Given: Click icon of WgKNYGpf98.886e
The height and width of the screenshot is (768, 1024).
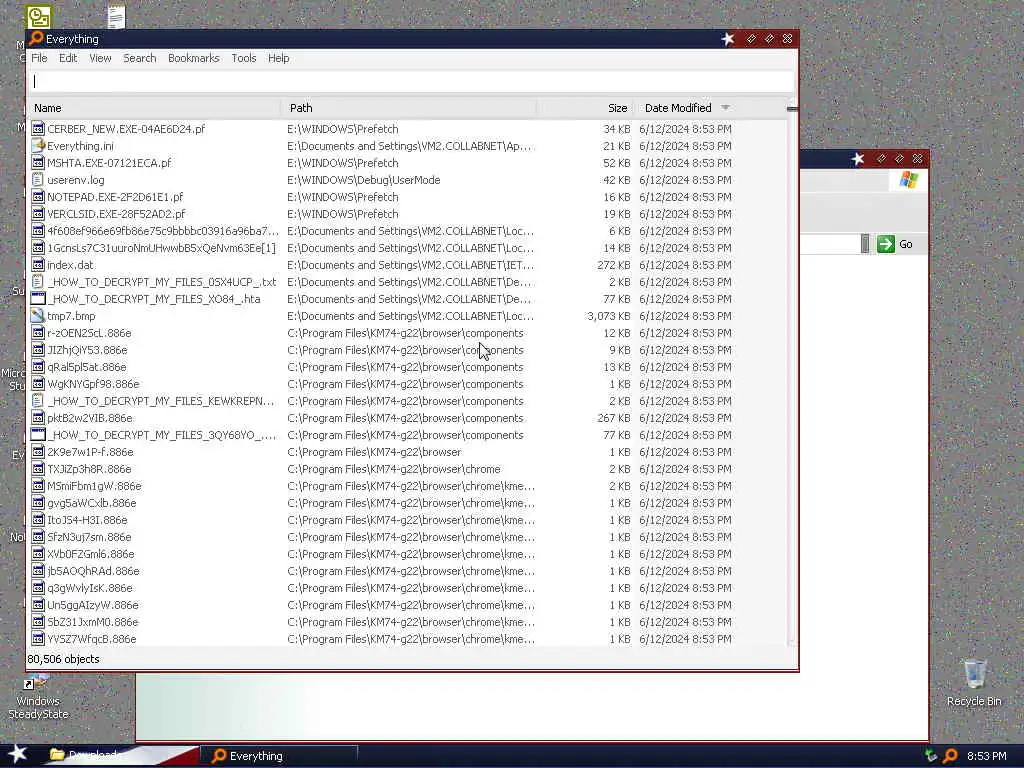Looking at the screenshot, I should (38, 384).
